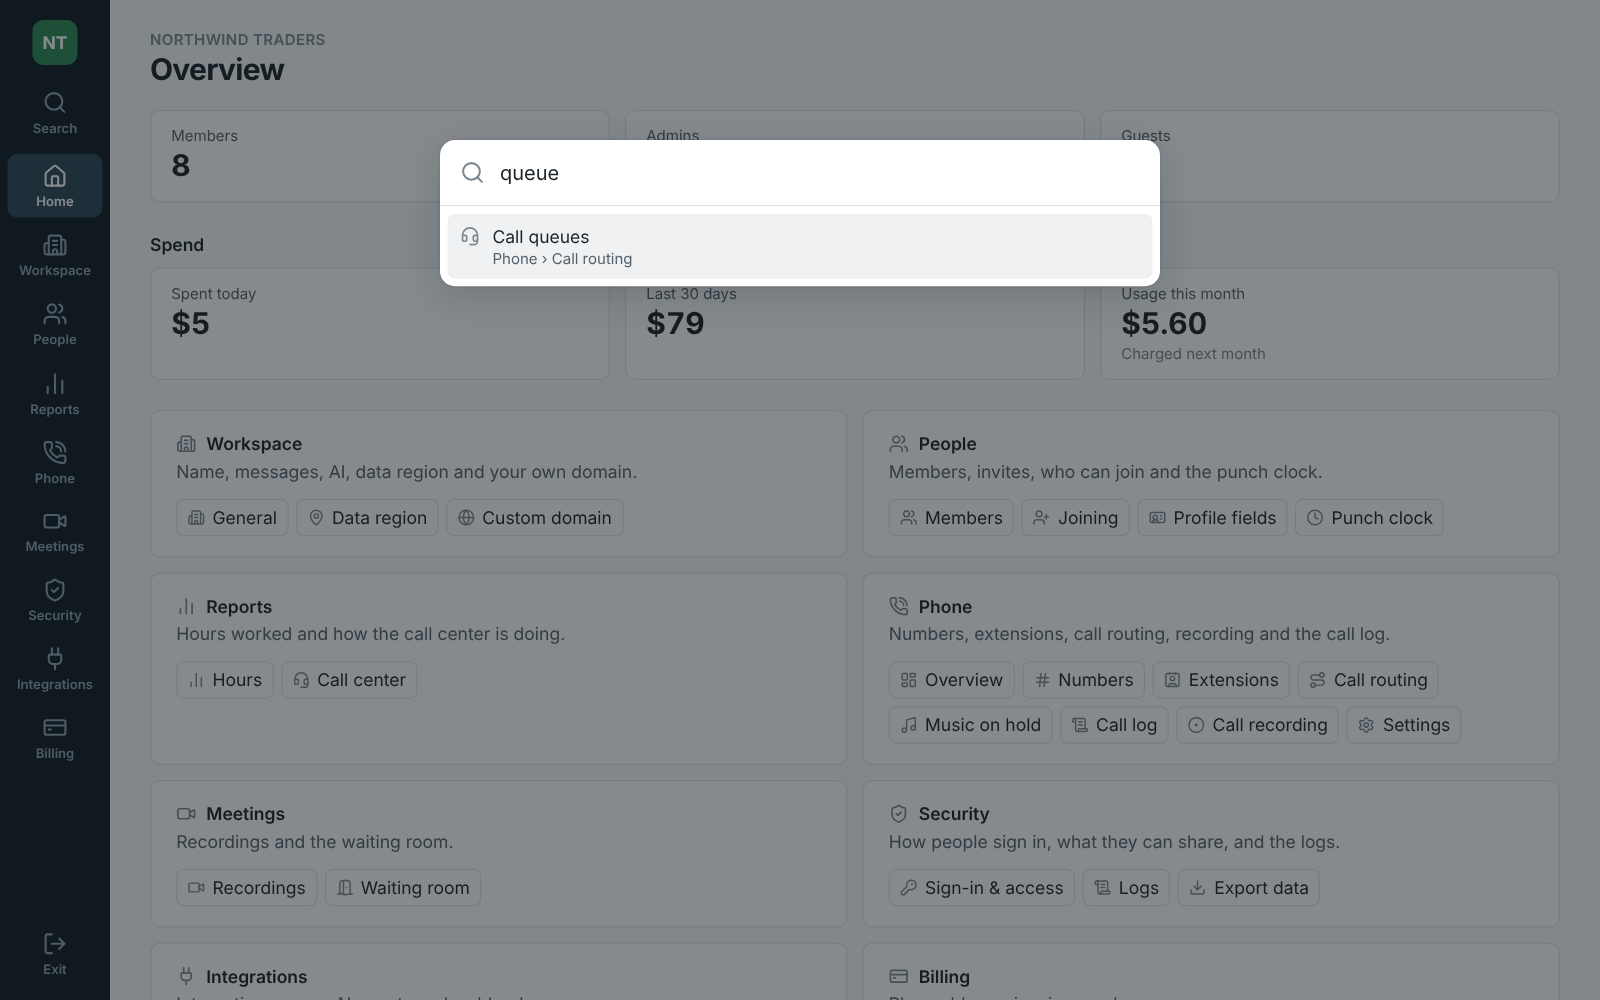Open security Logs chip
The width and height of the screenshot is (1600, 1000).
pyautogui.click(x=1127, y=888)
